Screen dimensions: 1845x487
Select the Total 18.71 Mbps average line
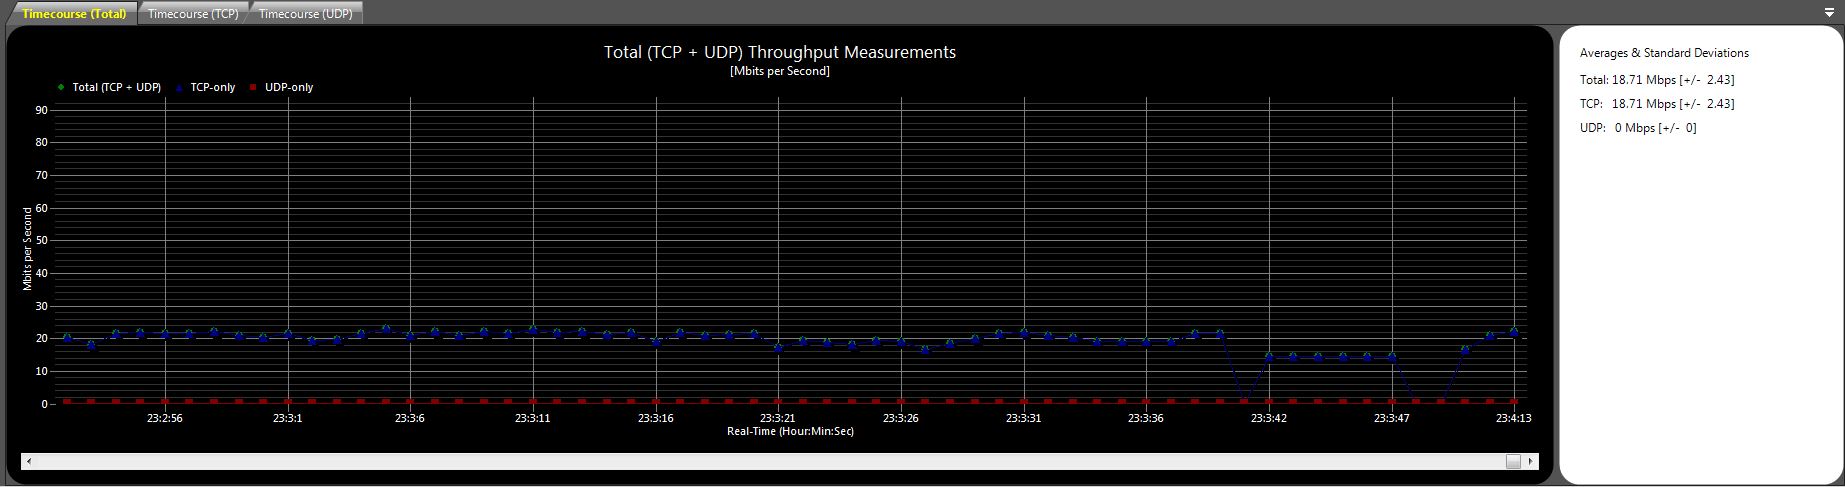(x=1657, y=80)
